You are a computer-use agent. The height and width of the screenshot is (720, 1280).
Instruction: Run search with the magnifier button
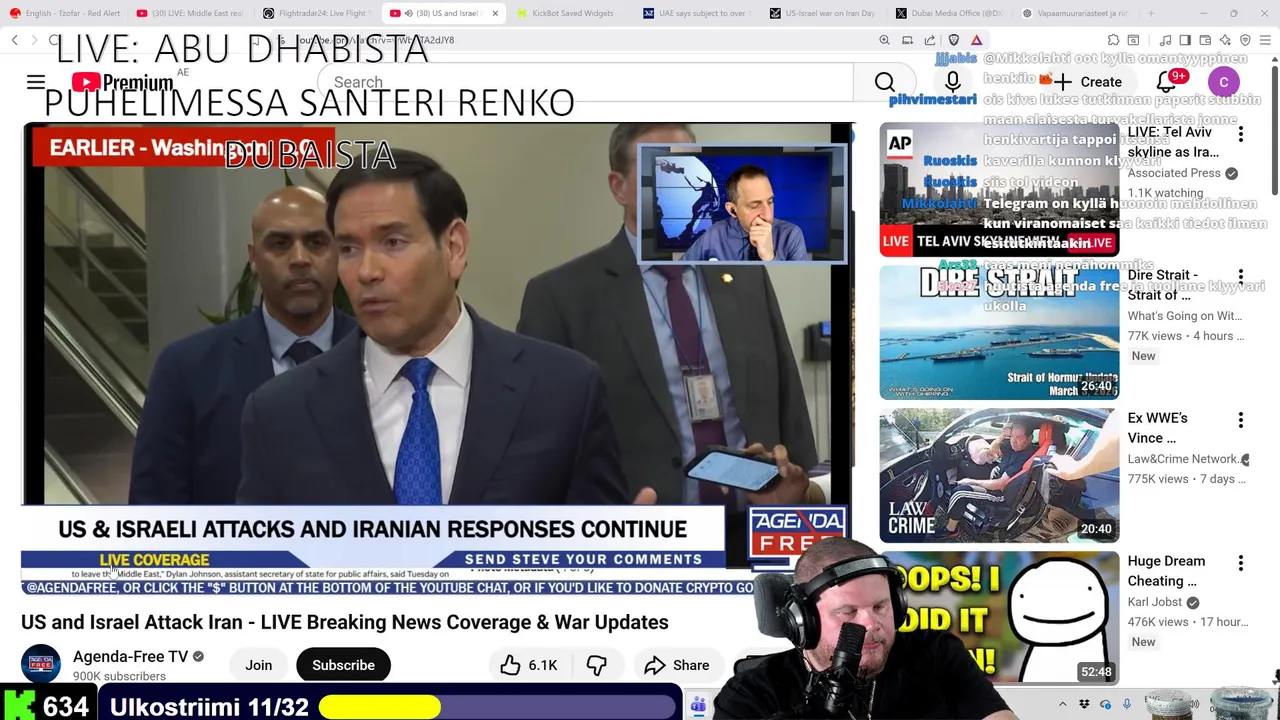click(x=884, y=82)
